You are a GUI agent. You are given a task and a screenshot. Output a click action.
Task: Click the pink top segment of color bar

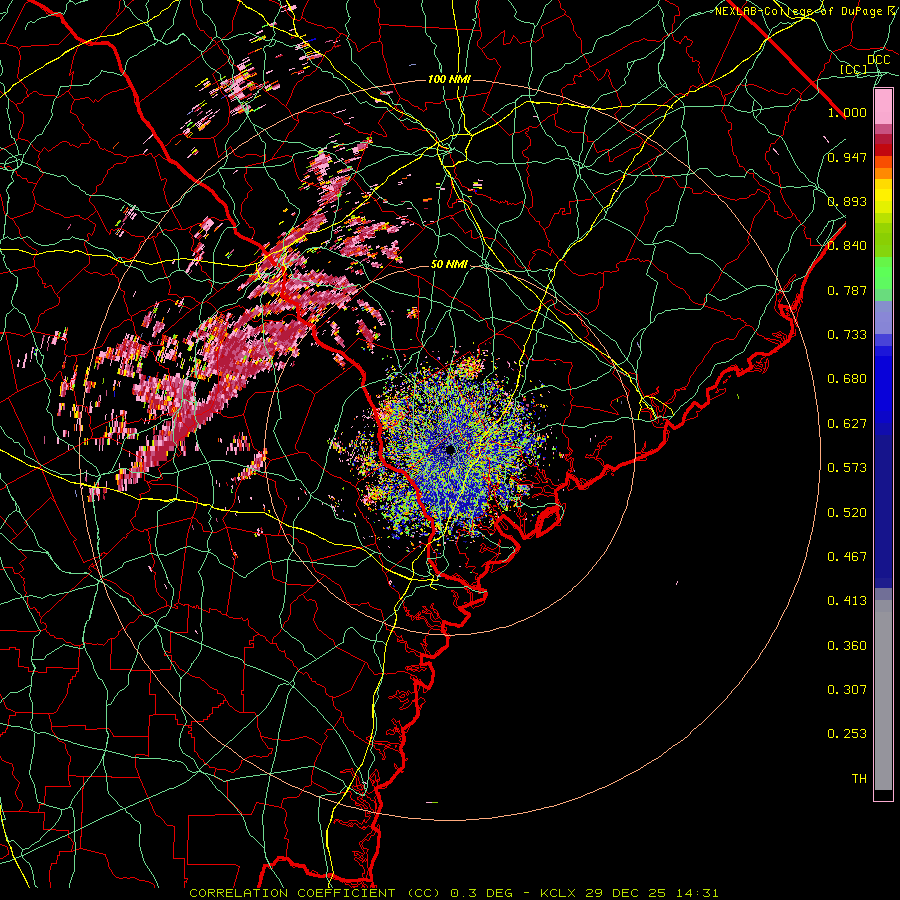883,107
